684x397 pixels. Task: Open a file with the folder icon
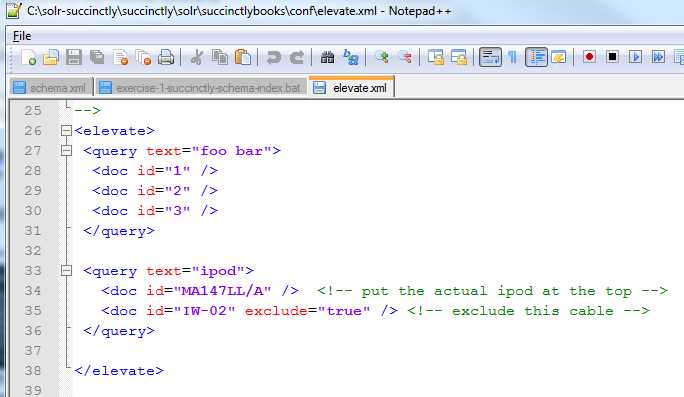51,58
